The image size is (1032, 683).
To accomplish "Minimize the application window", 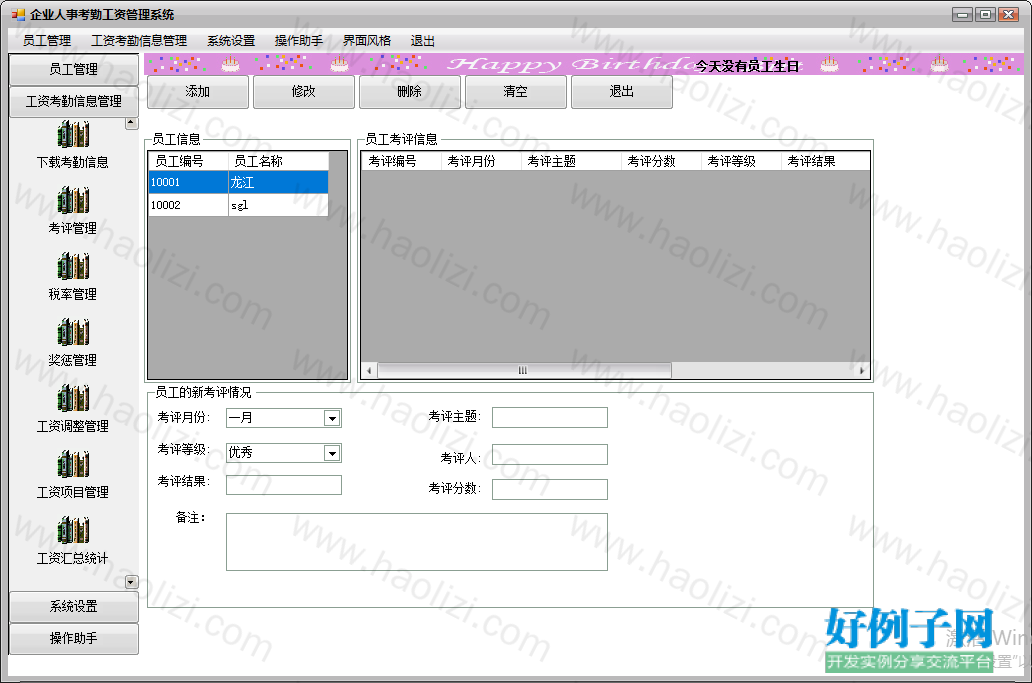I will pos(962,14).
